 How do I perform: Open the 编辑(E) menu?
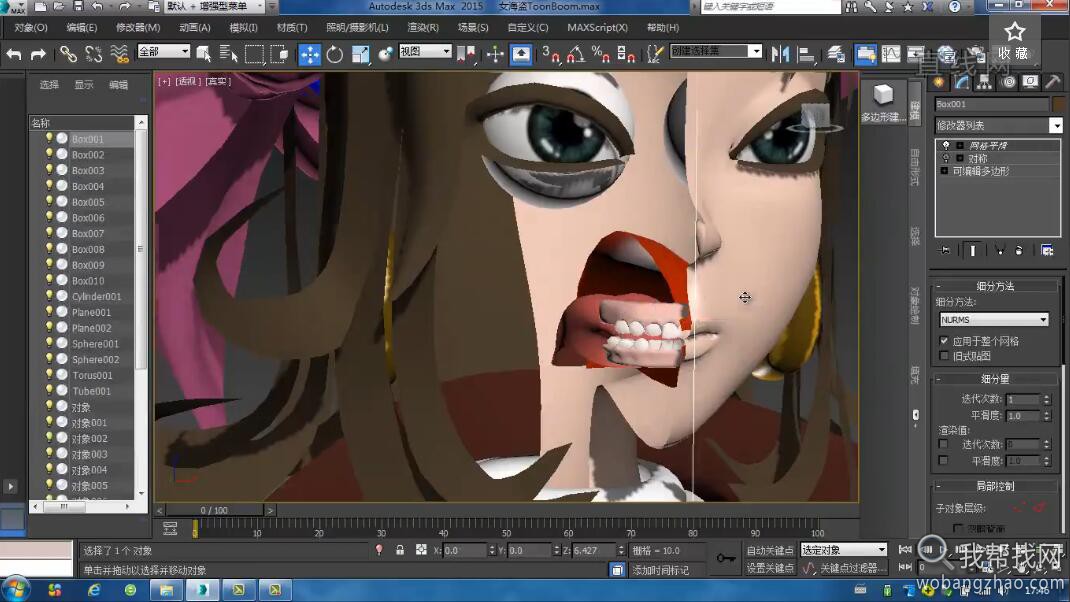coord(81,27)
